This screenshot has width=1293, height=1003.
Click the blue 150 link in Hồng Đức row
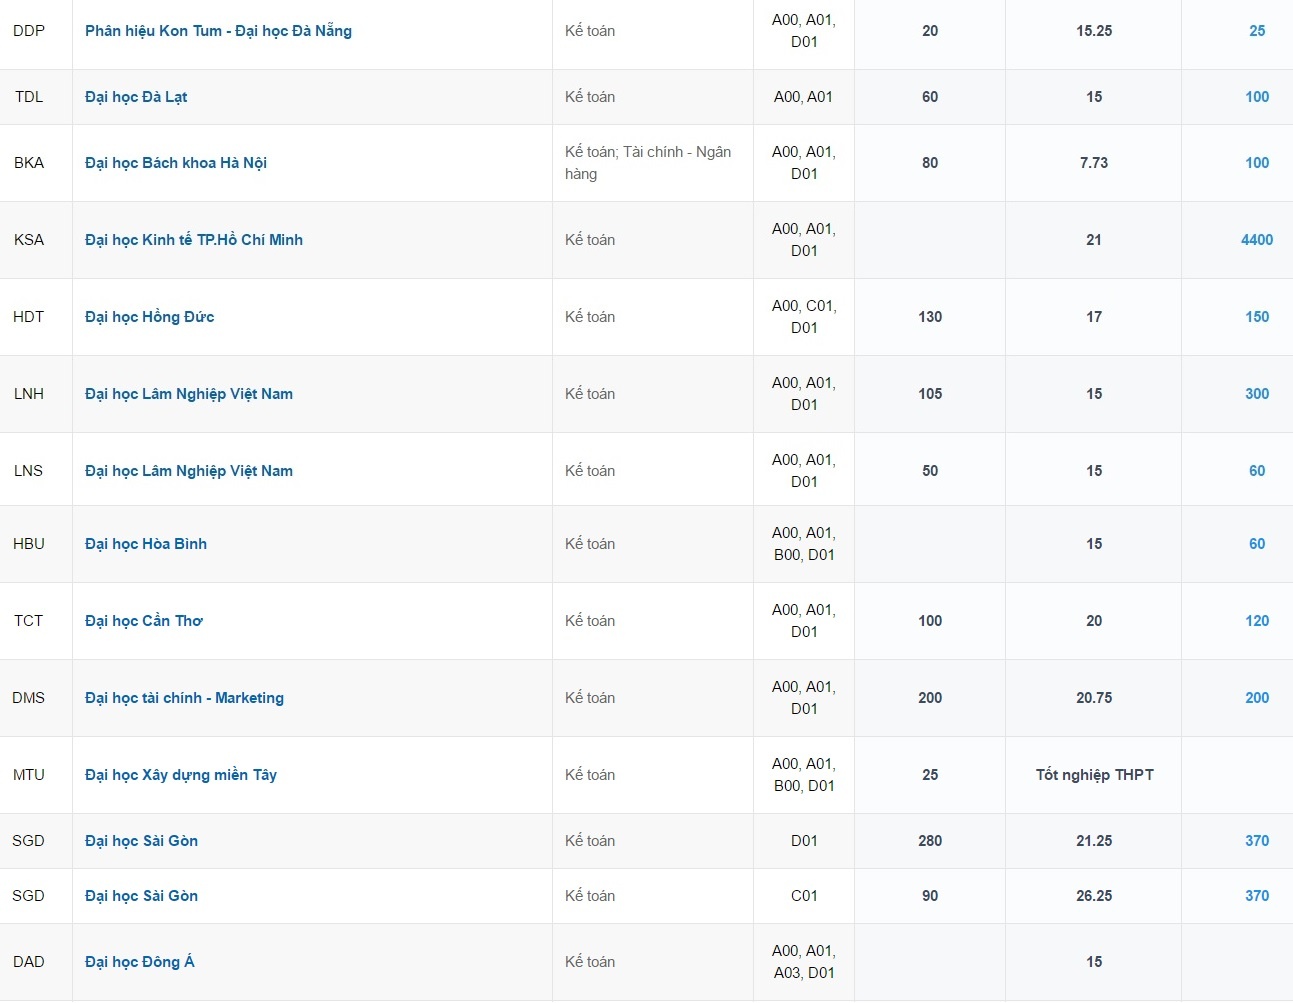pyautogui.click(x=1257, y=317)
